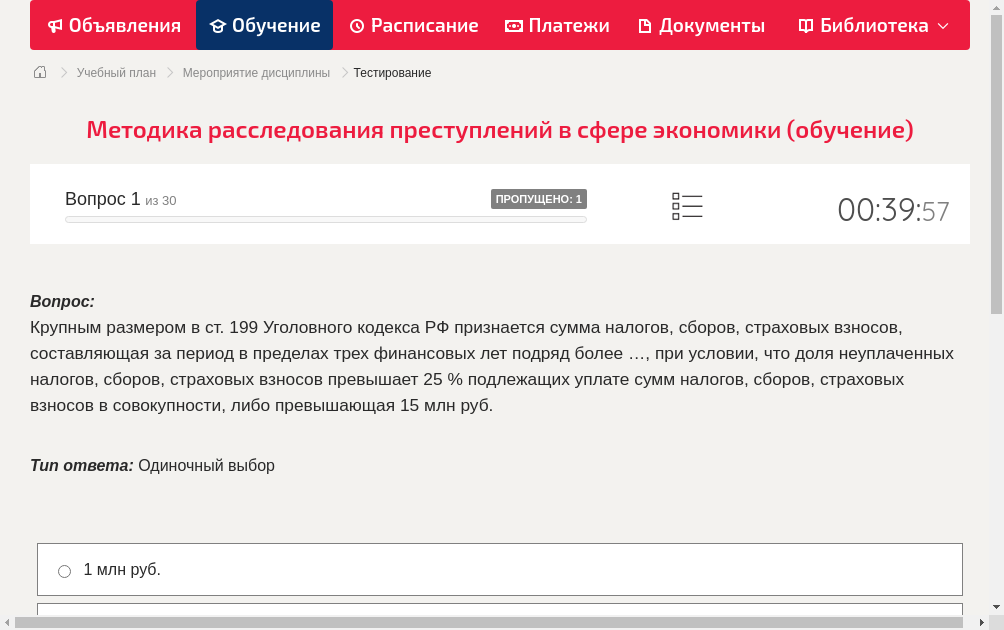Click the book icon on Библиотека
Screen dimensions: 1004x630
click(805, 25)
